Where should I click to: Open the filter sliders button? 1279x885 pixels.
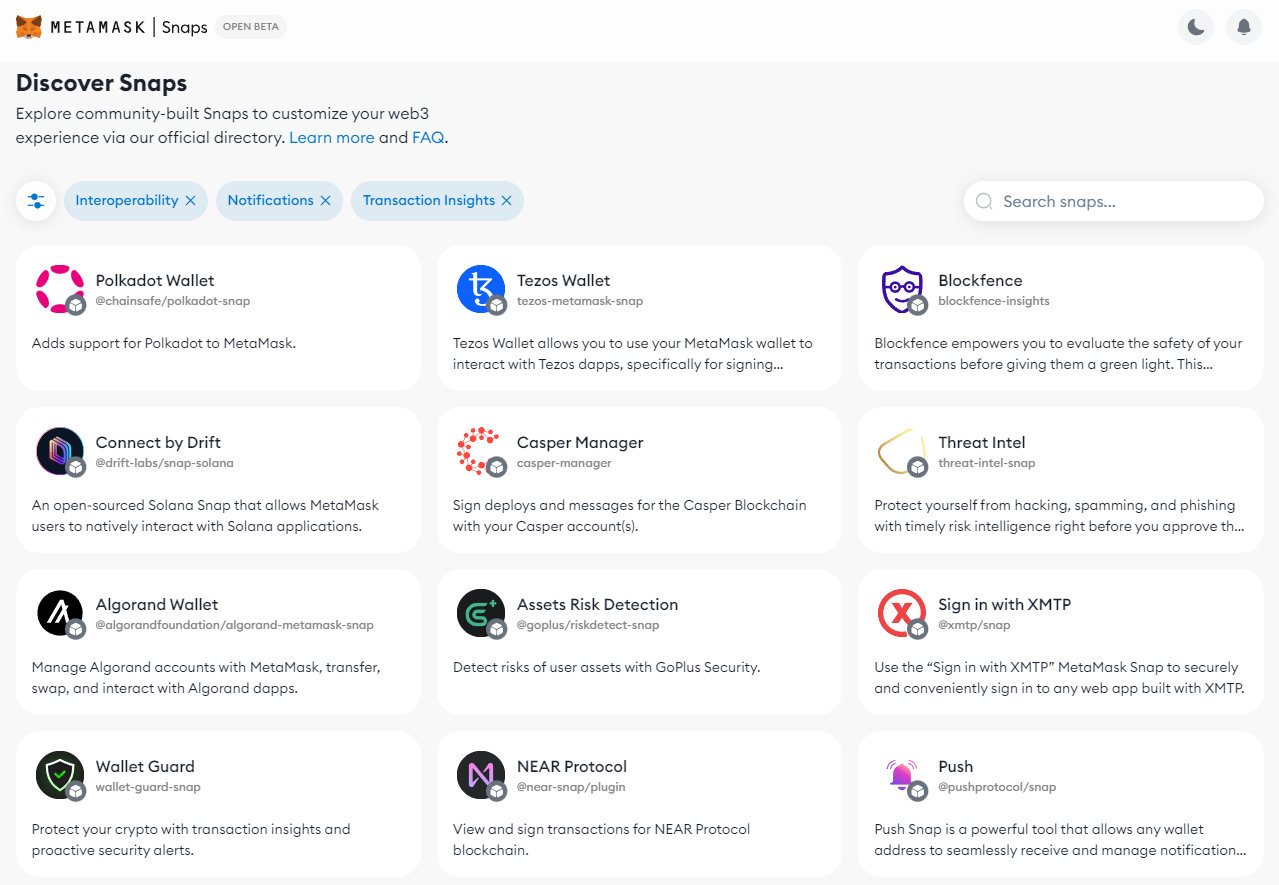tap(36, 201)
